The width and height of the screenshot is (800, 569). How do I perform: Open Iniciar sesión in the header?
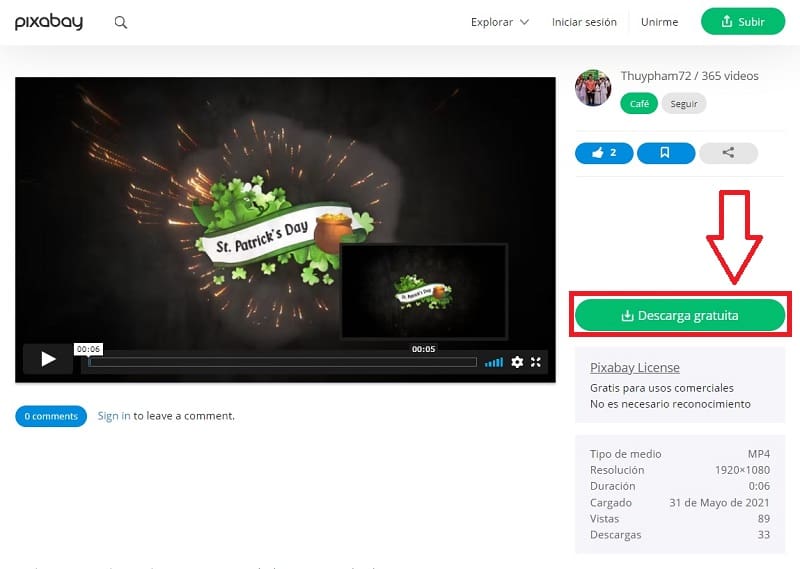pyautogui.click(x=584, y=22)
